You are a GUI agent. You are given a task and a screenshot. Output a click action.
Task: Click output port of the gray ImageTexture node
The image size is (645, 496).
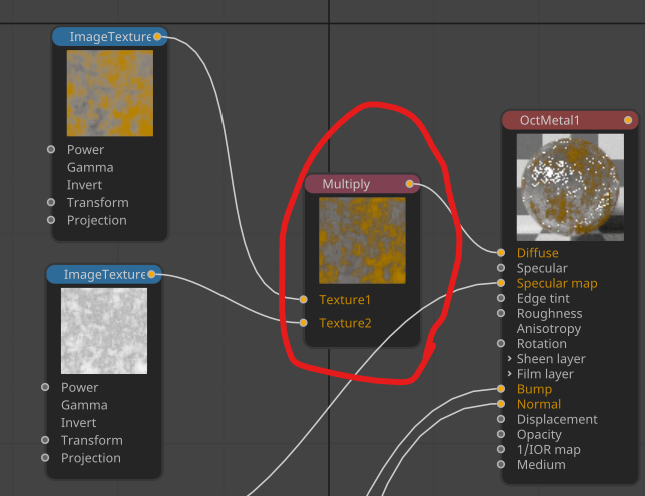pyautogui.click(x=151, y=274)
